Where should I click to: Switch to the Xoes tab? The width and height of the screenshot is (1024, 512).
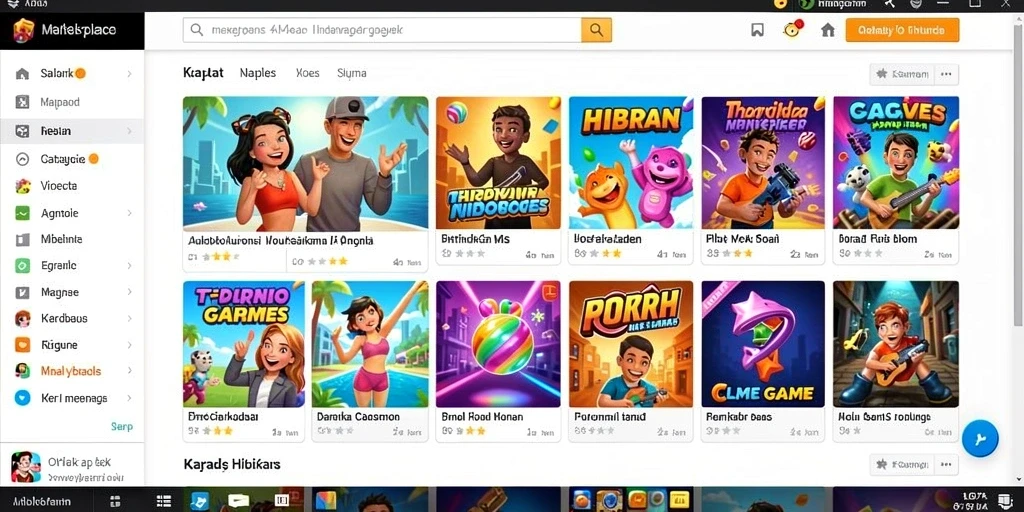click(x=308, y=73)
